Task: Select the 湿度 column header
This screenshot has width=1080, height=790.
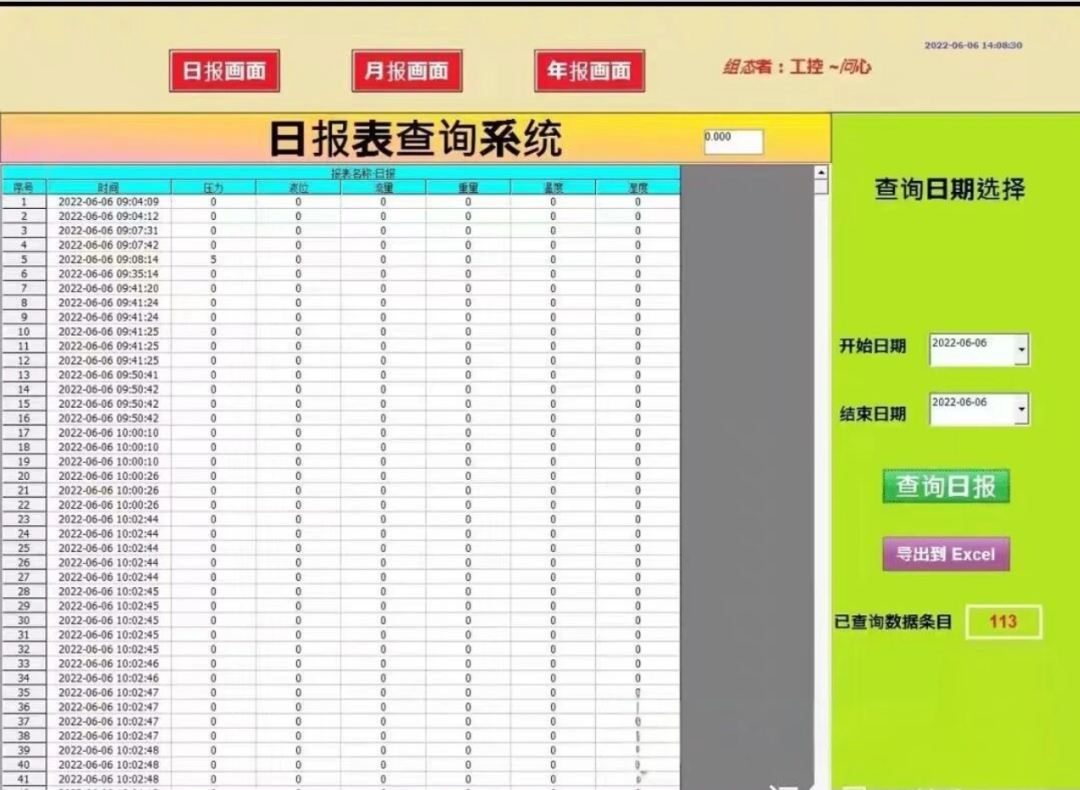Action: (638, 187)
